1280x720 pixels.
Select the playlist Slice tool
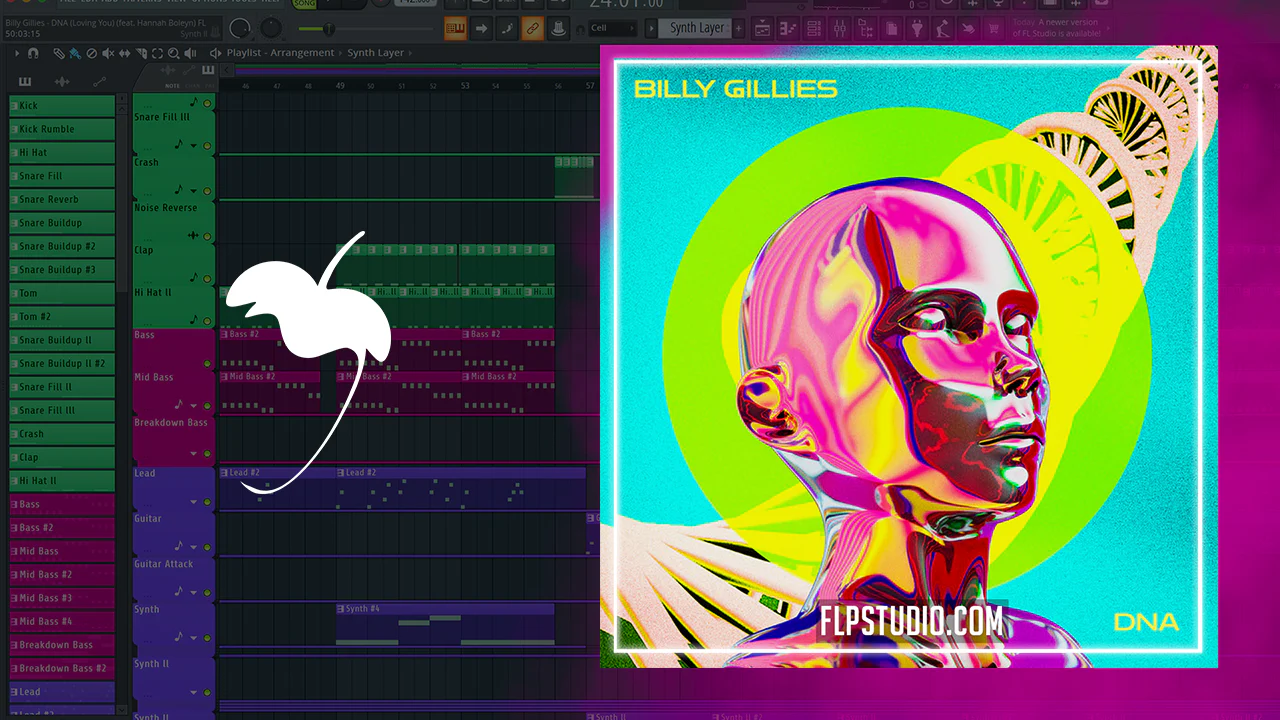click(x=141, y=53)
